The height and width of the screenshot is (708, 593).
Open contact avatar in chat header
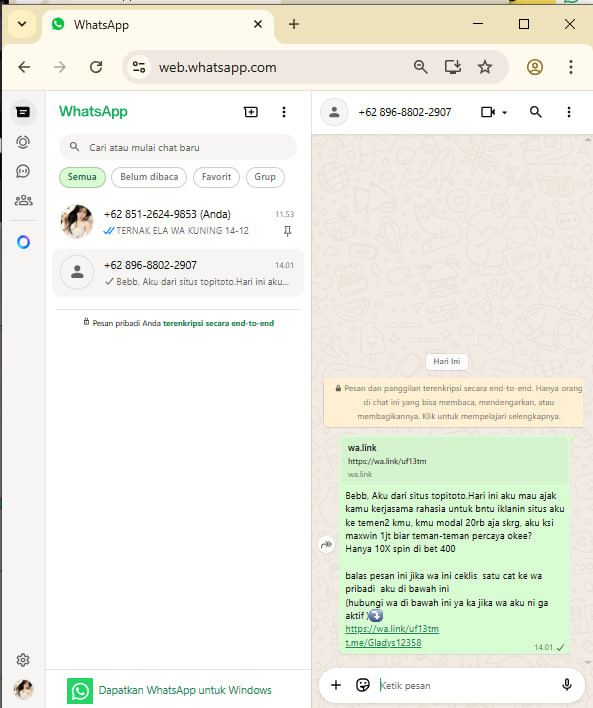[x=334, y=112]
